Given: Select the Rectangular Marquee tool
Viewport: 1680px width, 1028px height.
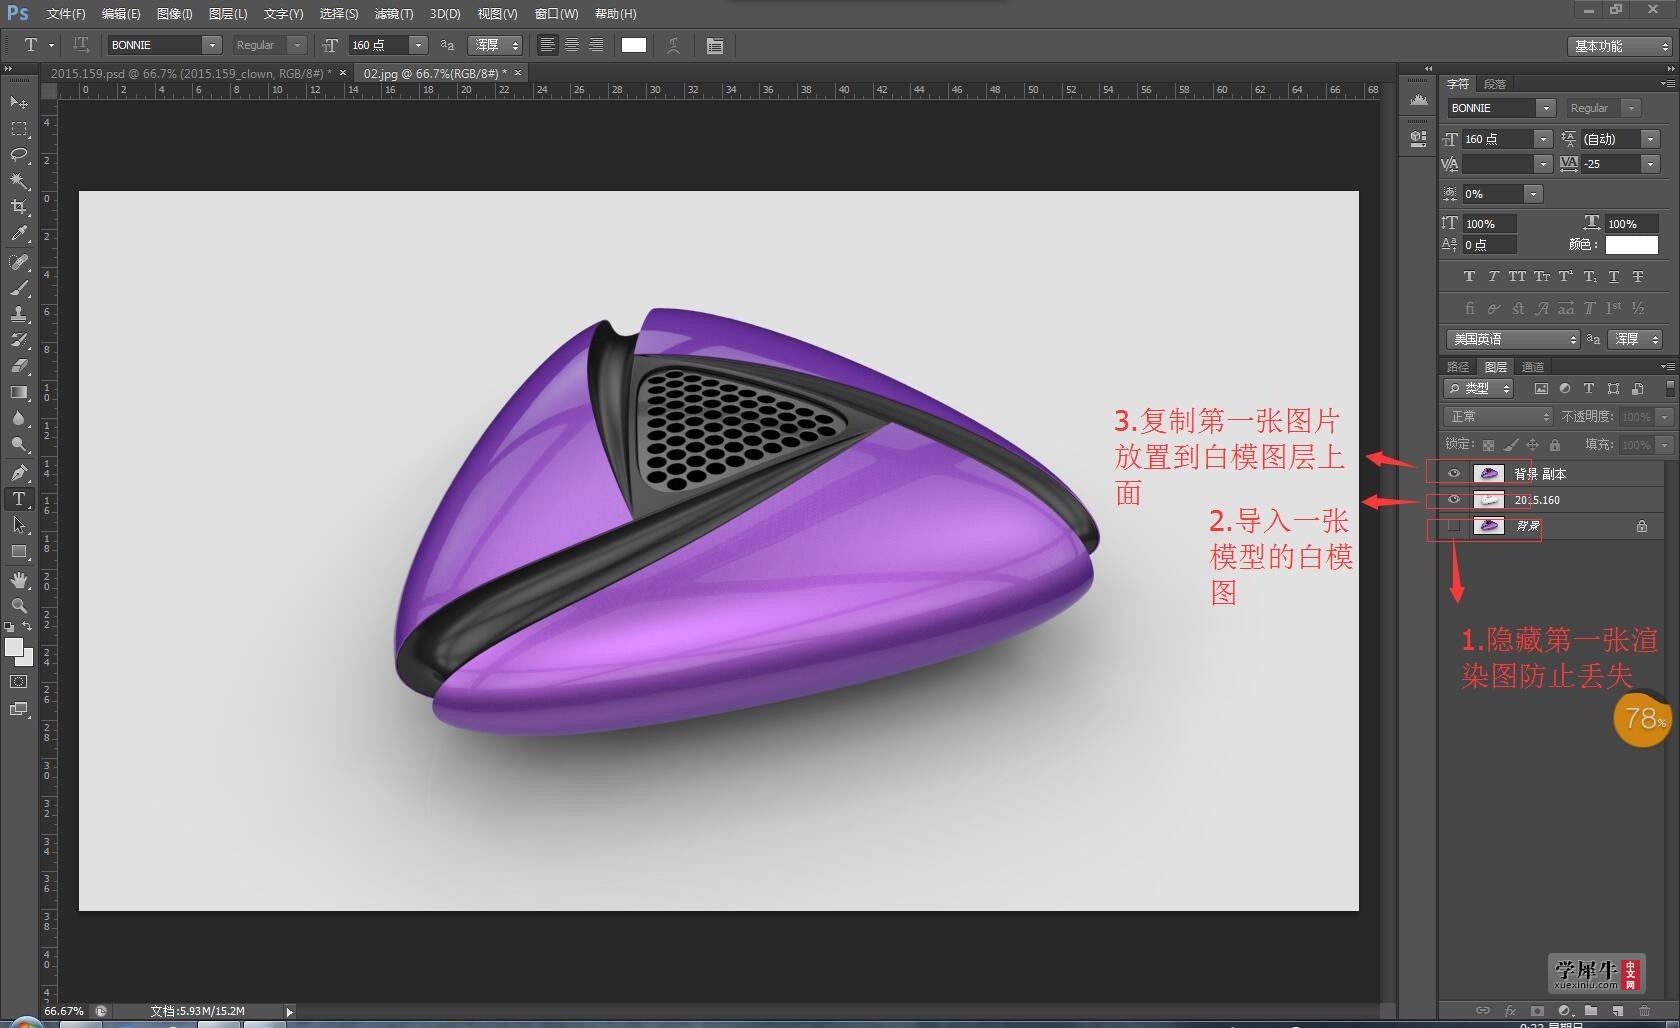Looking at the screenshot, I should [x=18, y=129].
